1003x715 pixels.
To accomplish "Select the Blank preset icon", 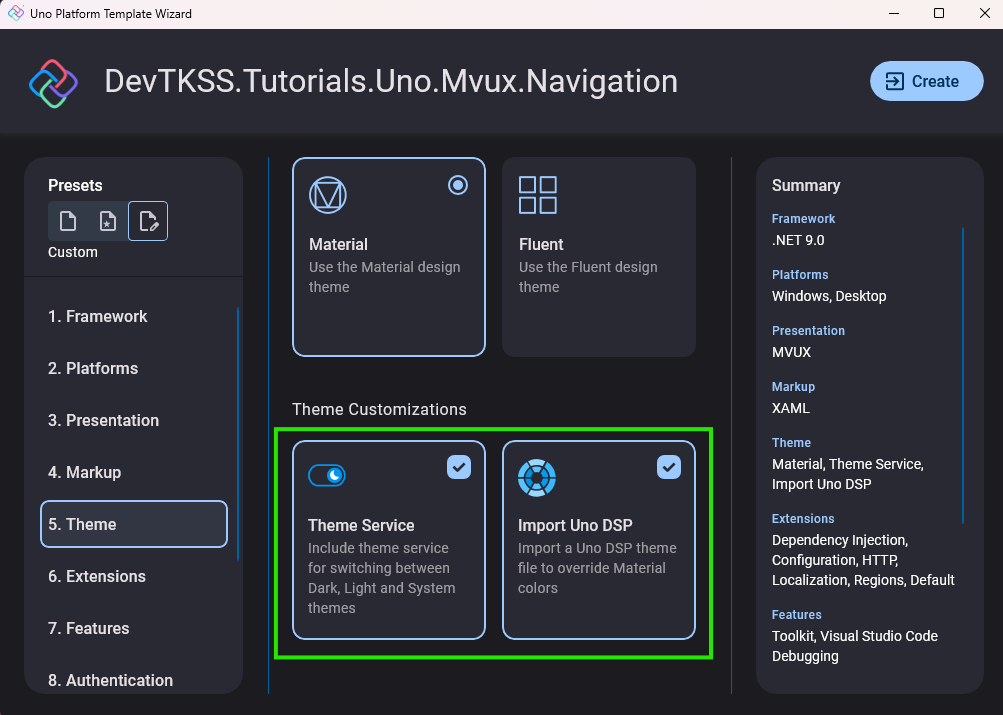I will 67,220.
